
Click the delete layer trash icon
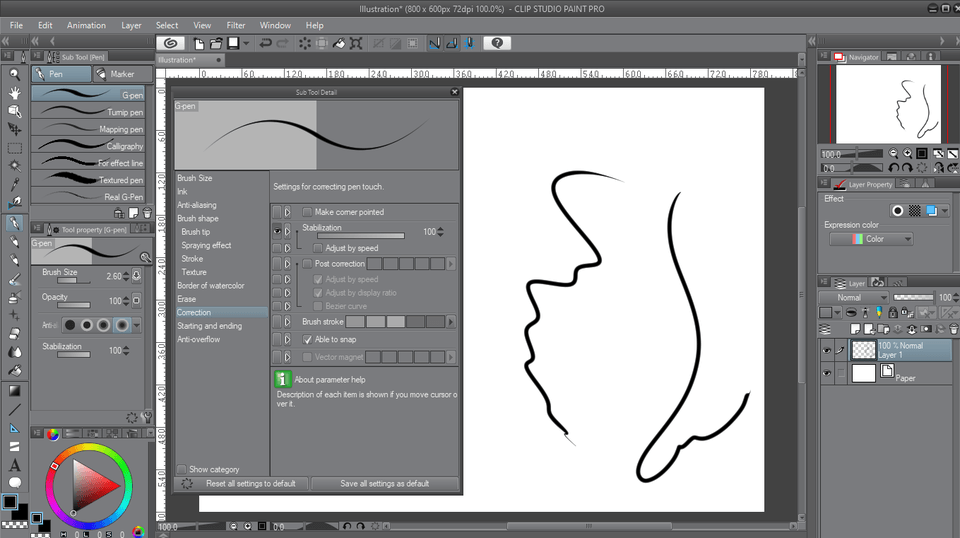[953, 329]
